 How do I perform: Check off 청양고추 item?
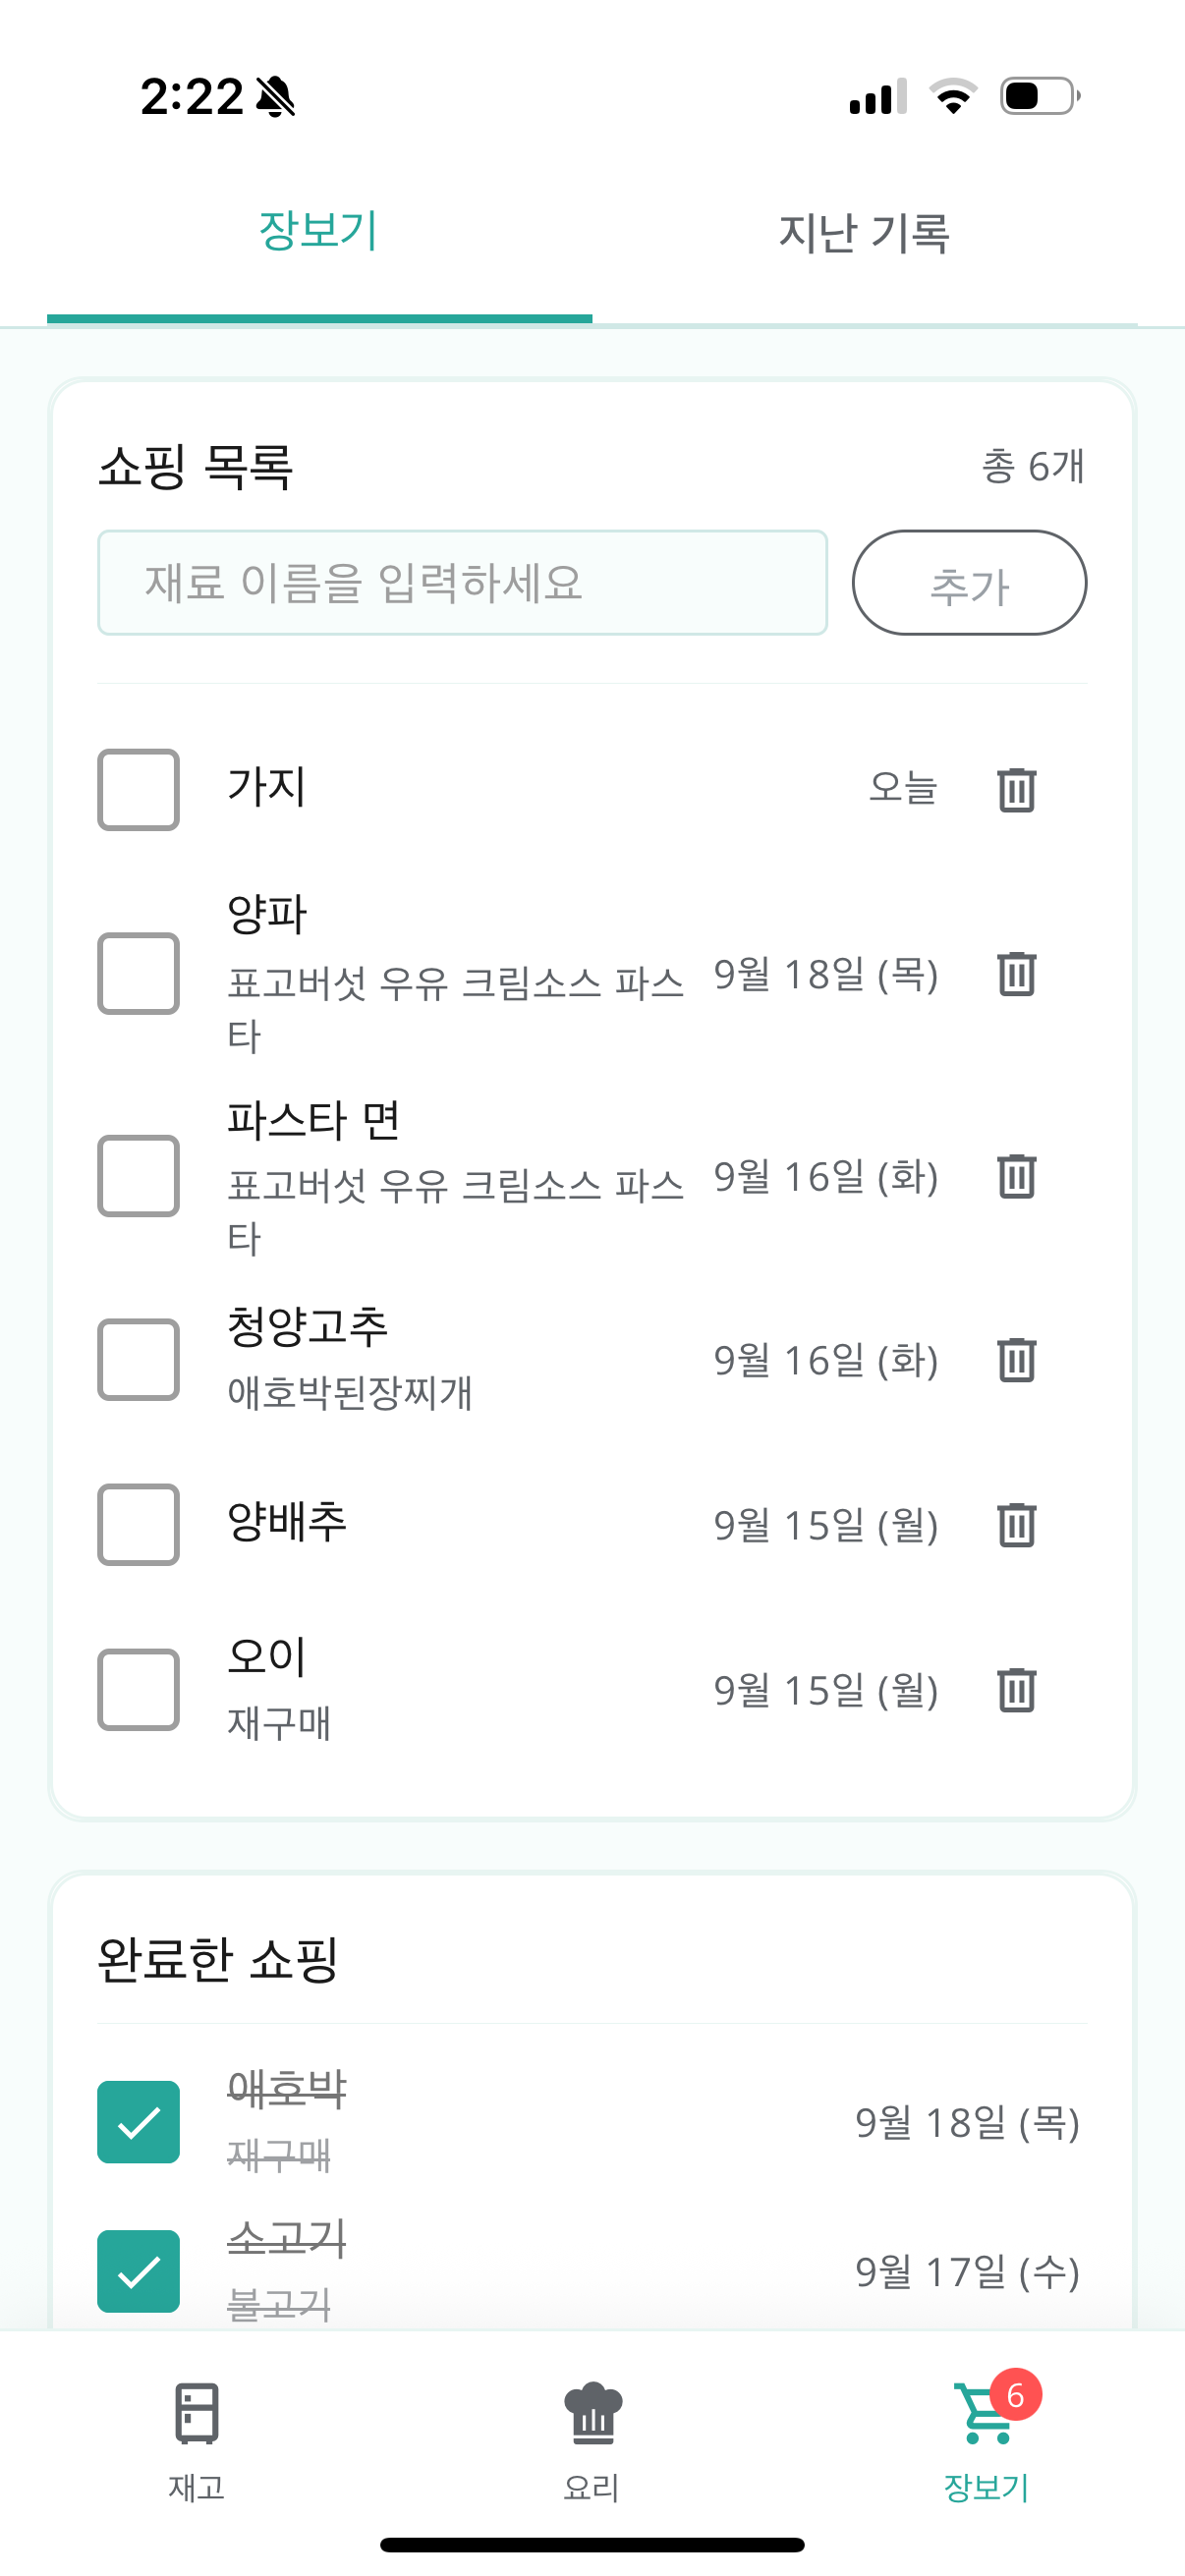[139, 1360]
